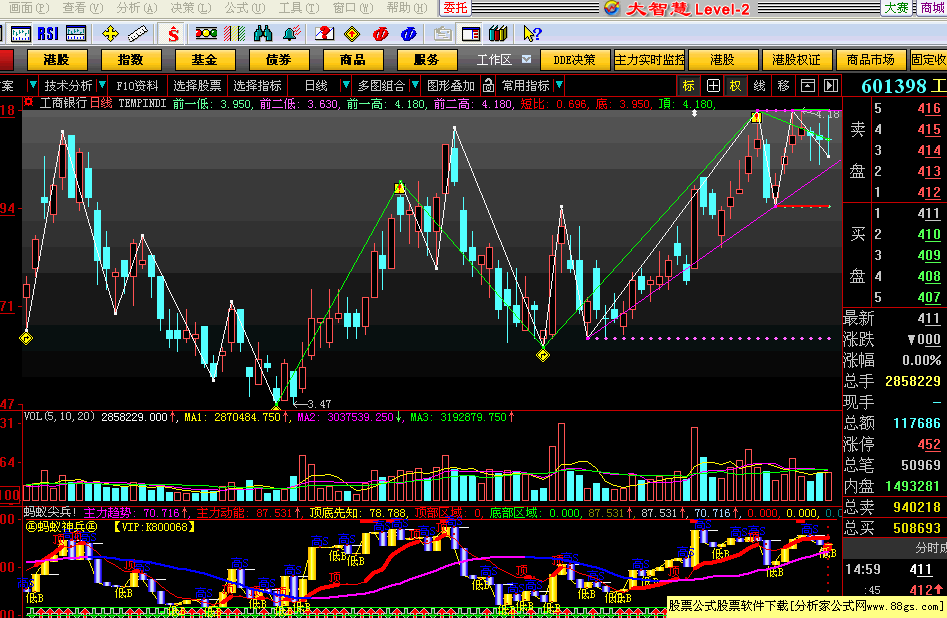The image size is (947, 618).
Task: Click the 商品市场 button
Action: click(x=871, y=60)
